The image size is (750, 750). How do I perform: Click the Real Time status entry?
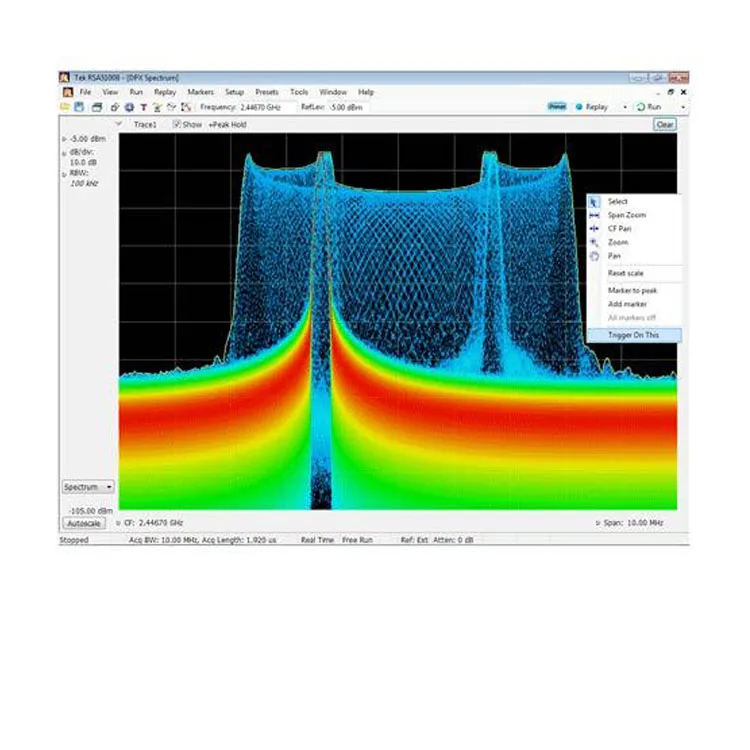click(x=317, y=540)
